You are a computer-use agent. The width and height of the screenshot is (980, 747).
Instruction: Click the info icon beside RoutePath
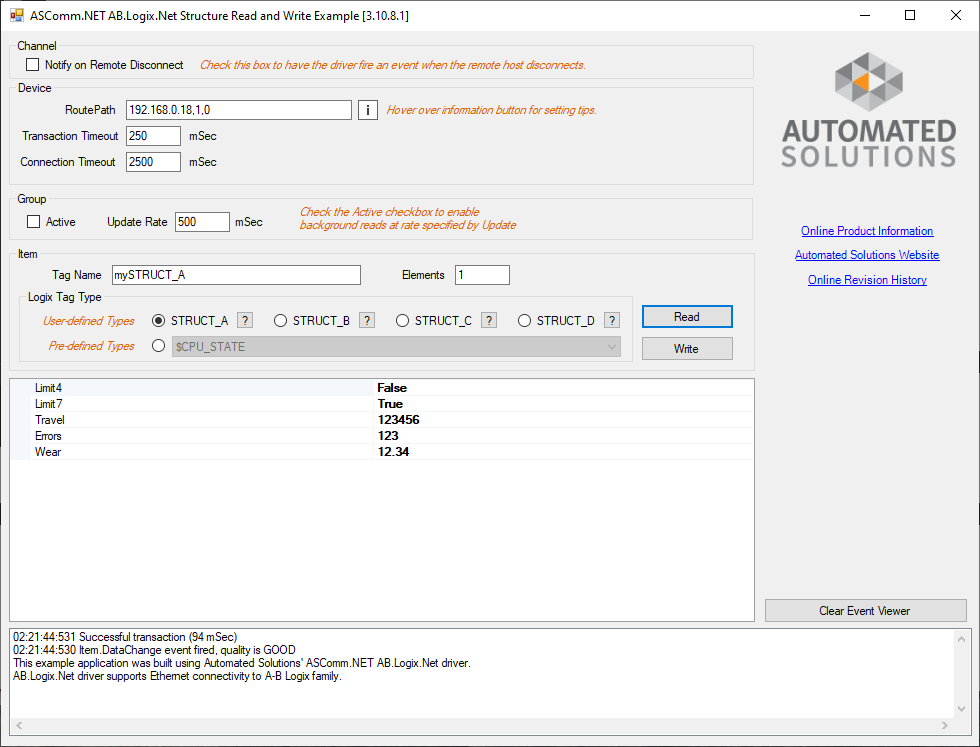point(367,110)
